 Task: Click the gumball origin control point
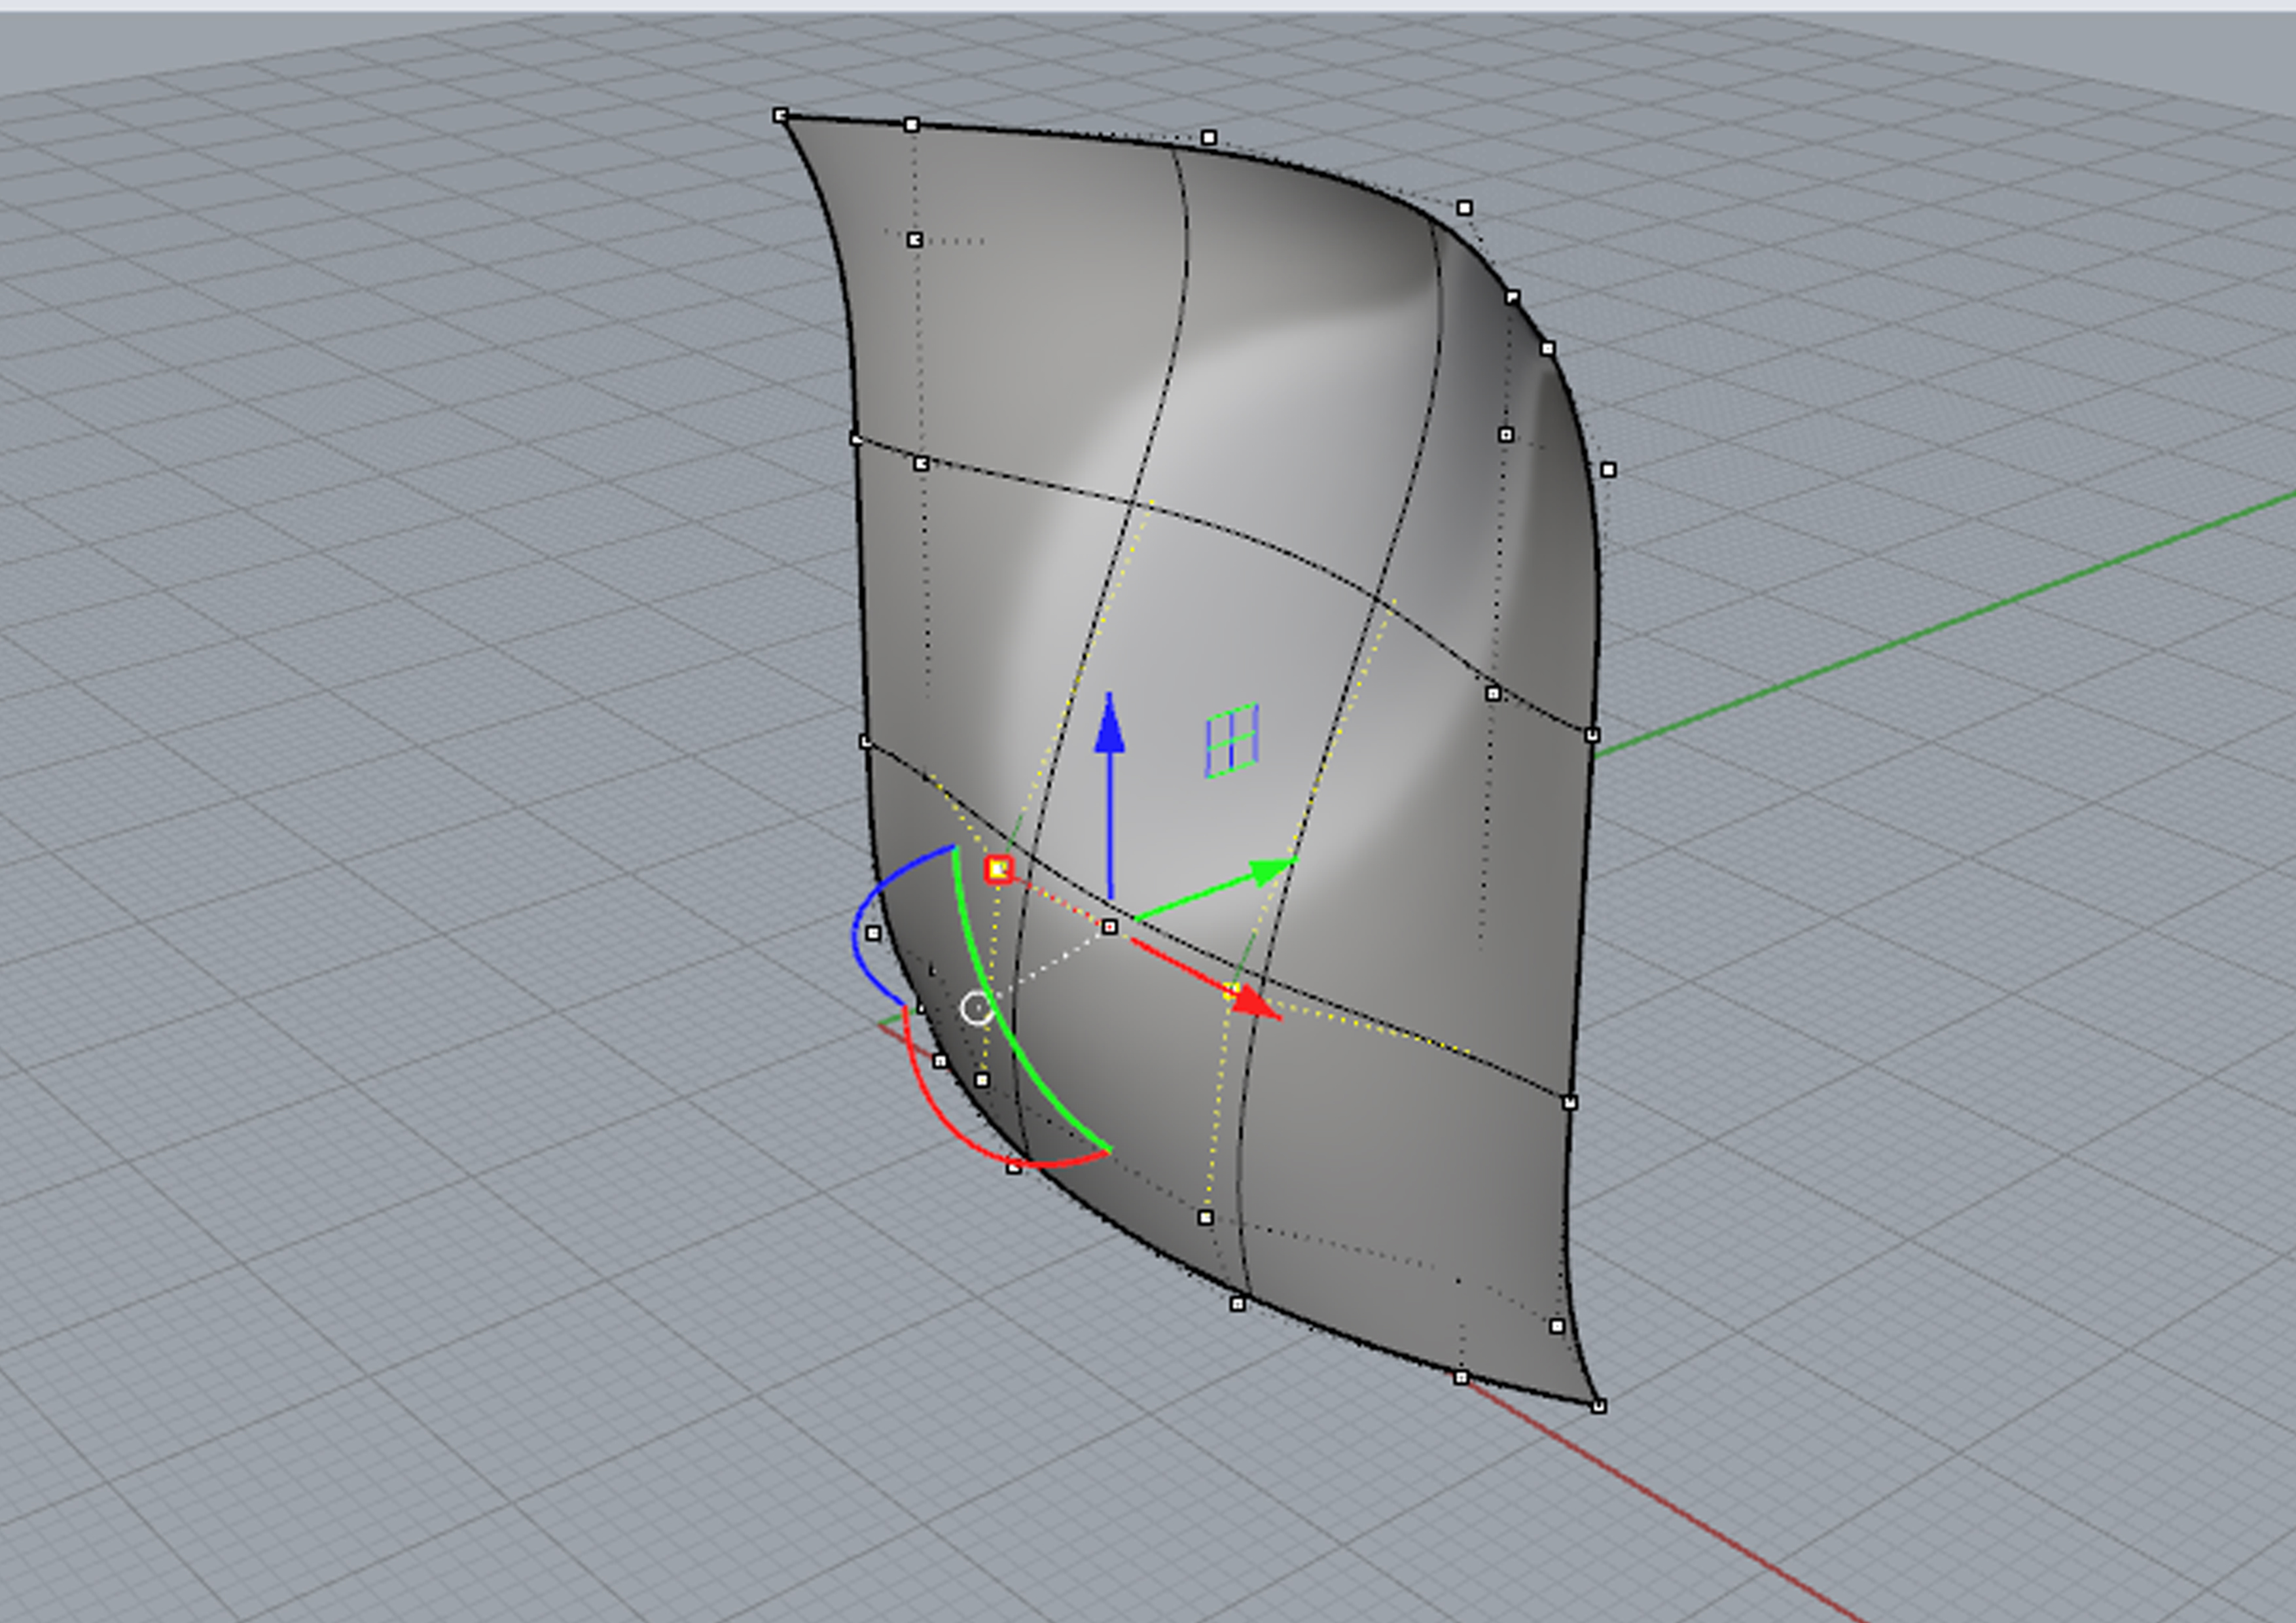click(x=1109, y=928)
